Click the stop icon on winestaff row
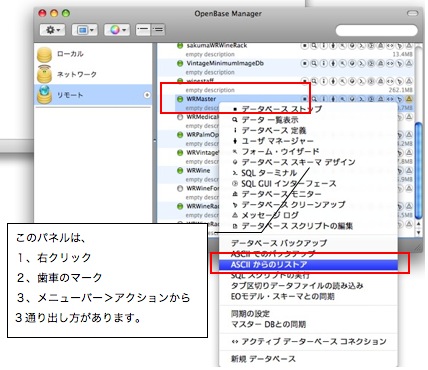The image size is (428, 370). tap(304, 81)
